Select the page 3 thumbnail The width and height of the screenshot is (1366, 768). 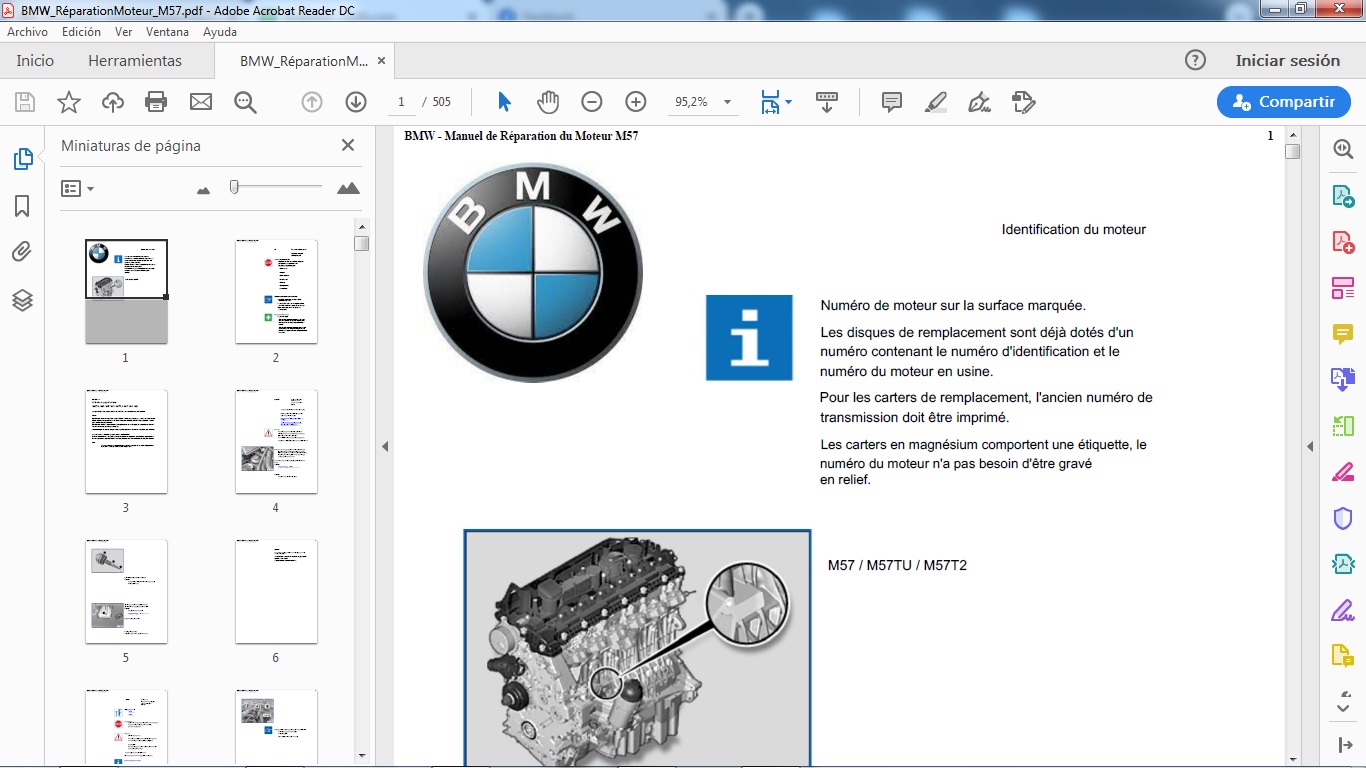125,441
